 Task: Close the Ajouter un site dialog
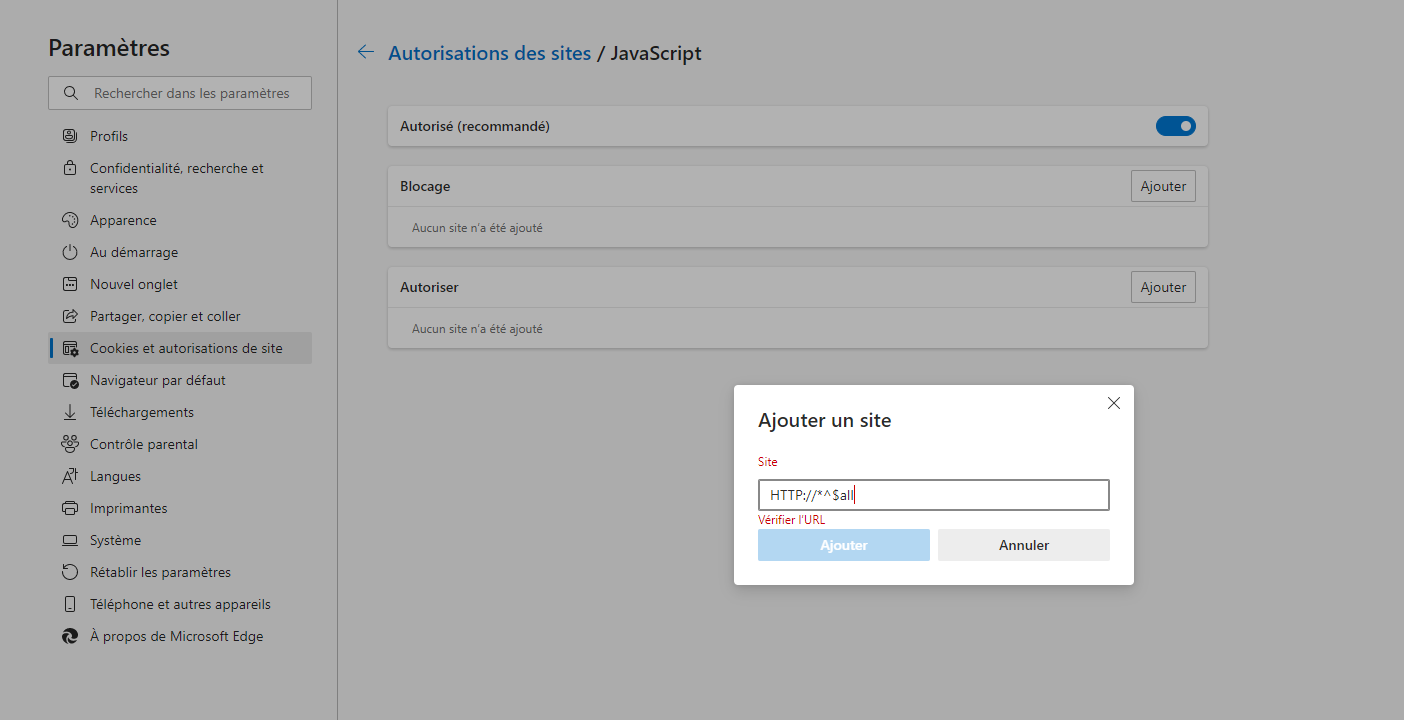click(1114, 403)
